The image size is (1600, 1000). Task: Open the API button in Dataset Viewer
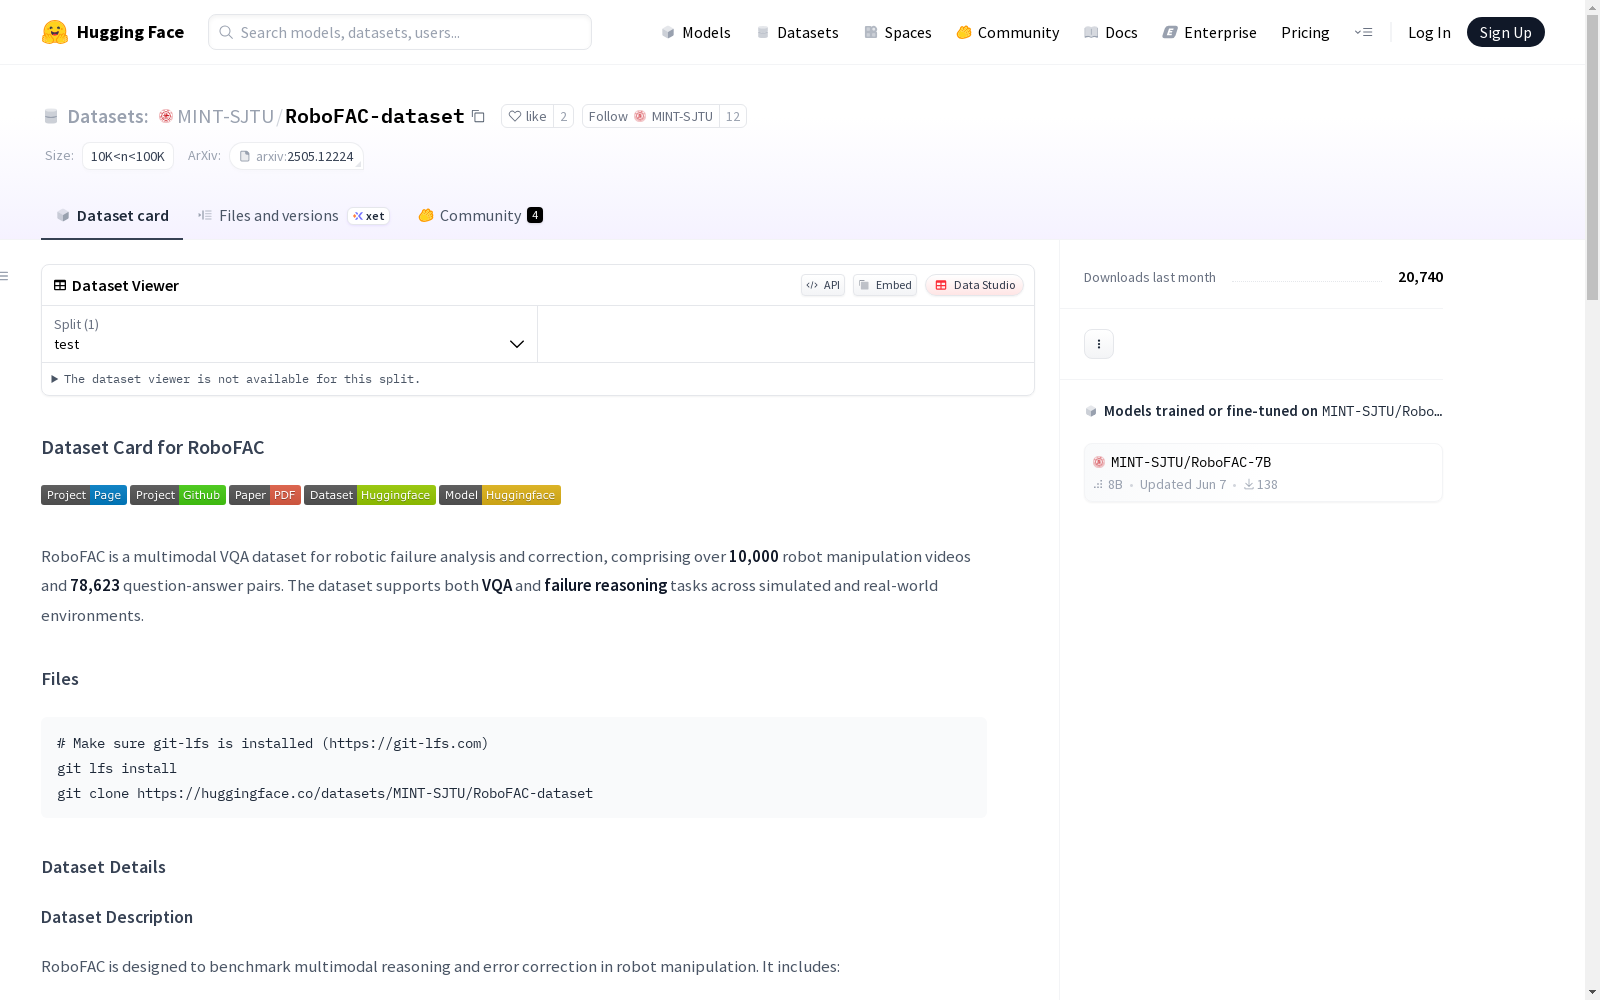tap(823, 285)
